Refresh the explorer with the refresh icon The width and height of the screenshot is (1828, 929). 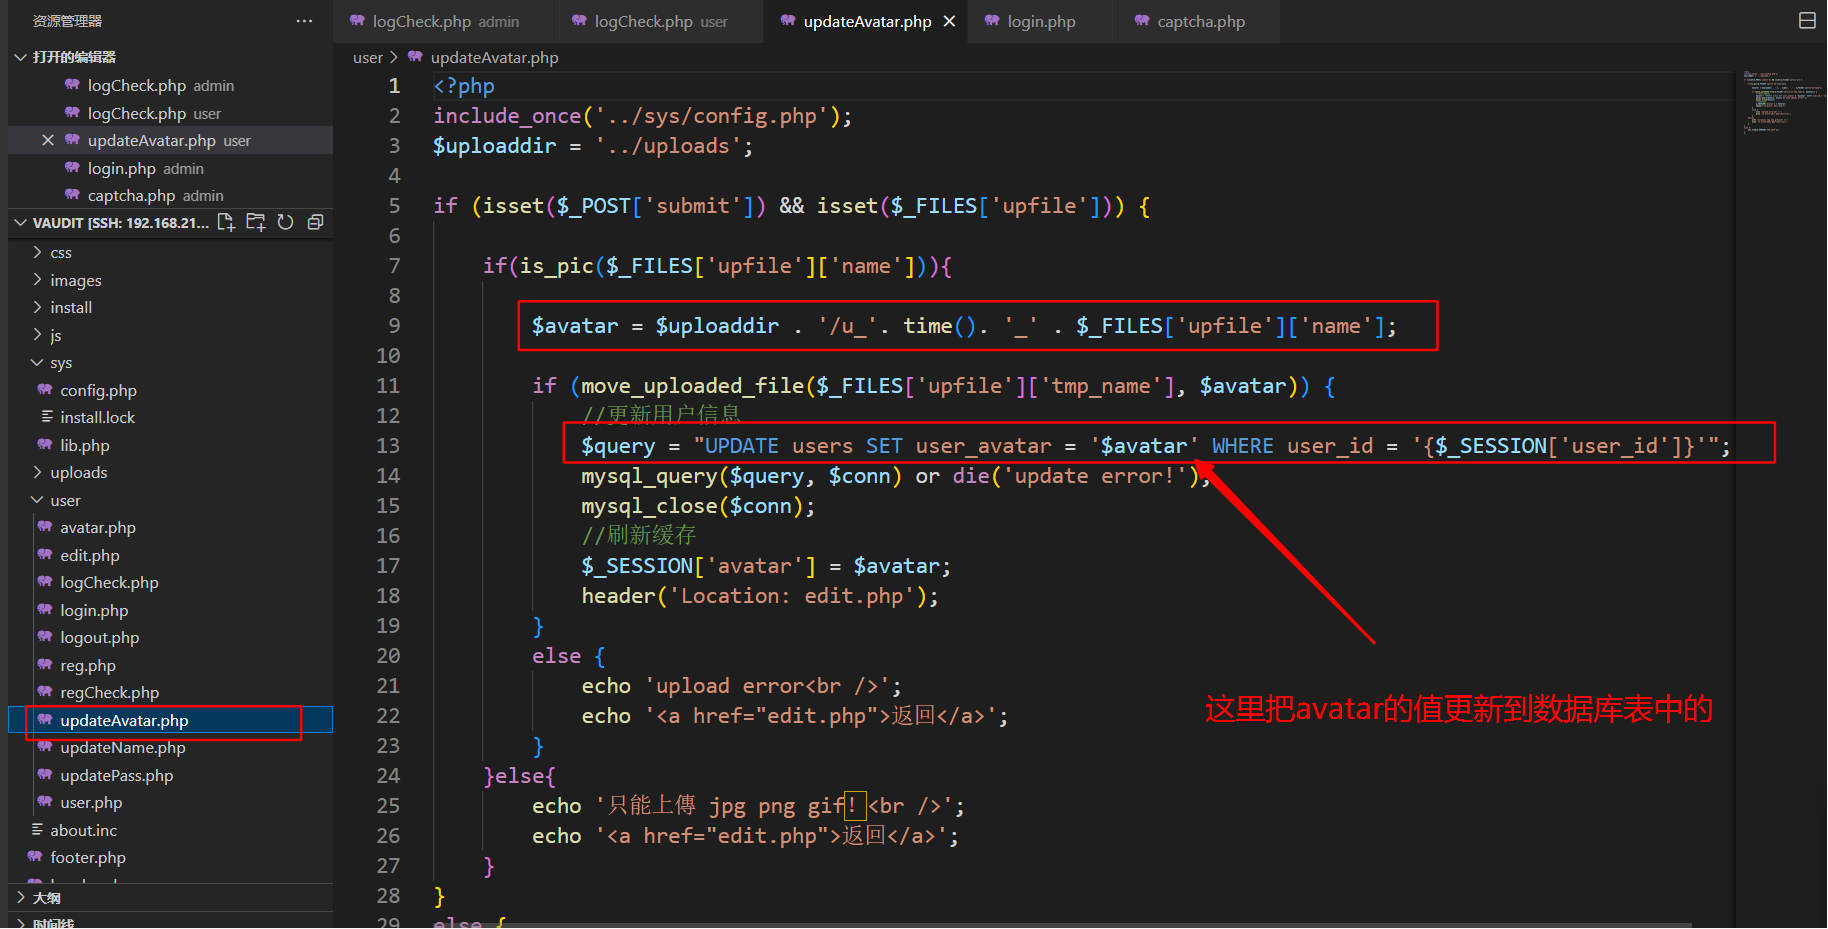pyautogui.click(x=286, y=222)
